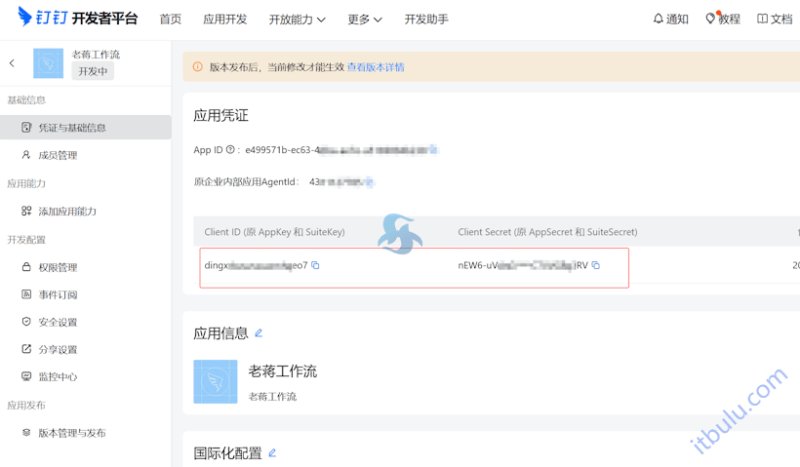
Task: Click the 查看版本详情 link
Action: coord(376,67)
